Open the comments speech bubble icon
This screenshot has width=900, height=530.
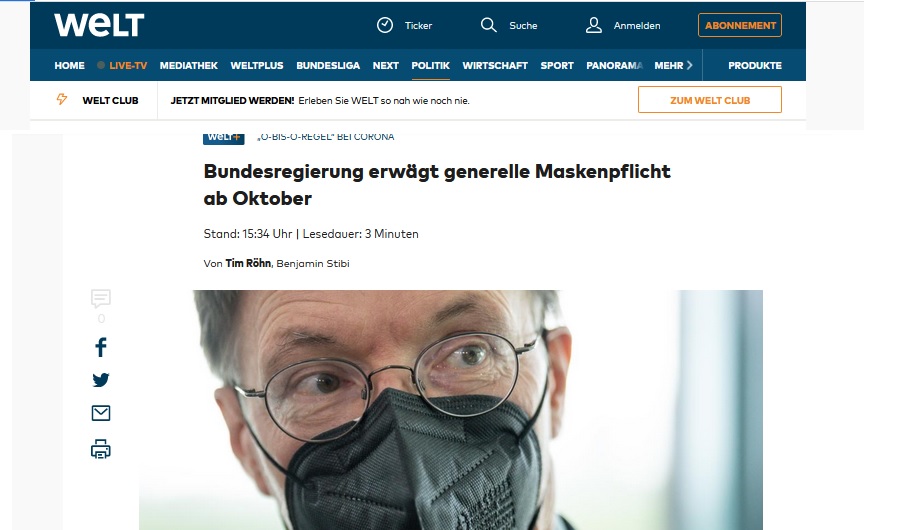point(100,298)
